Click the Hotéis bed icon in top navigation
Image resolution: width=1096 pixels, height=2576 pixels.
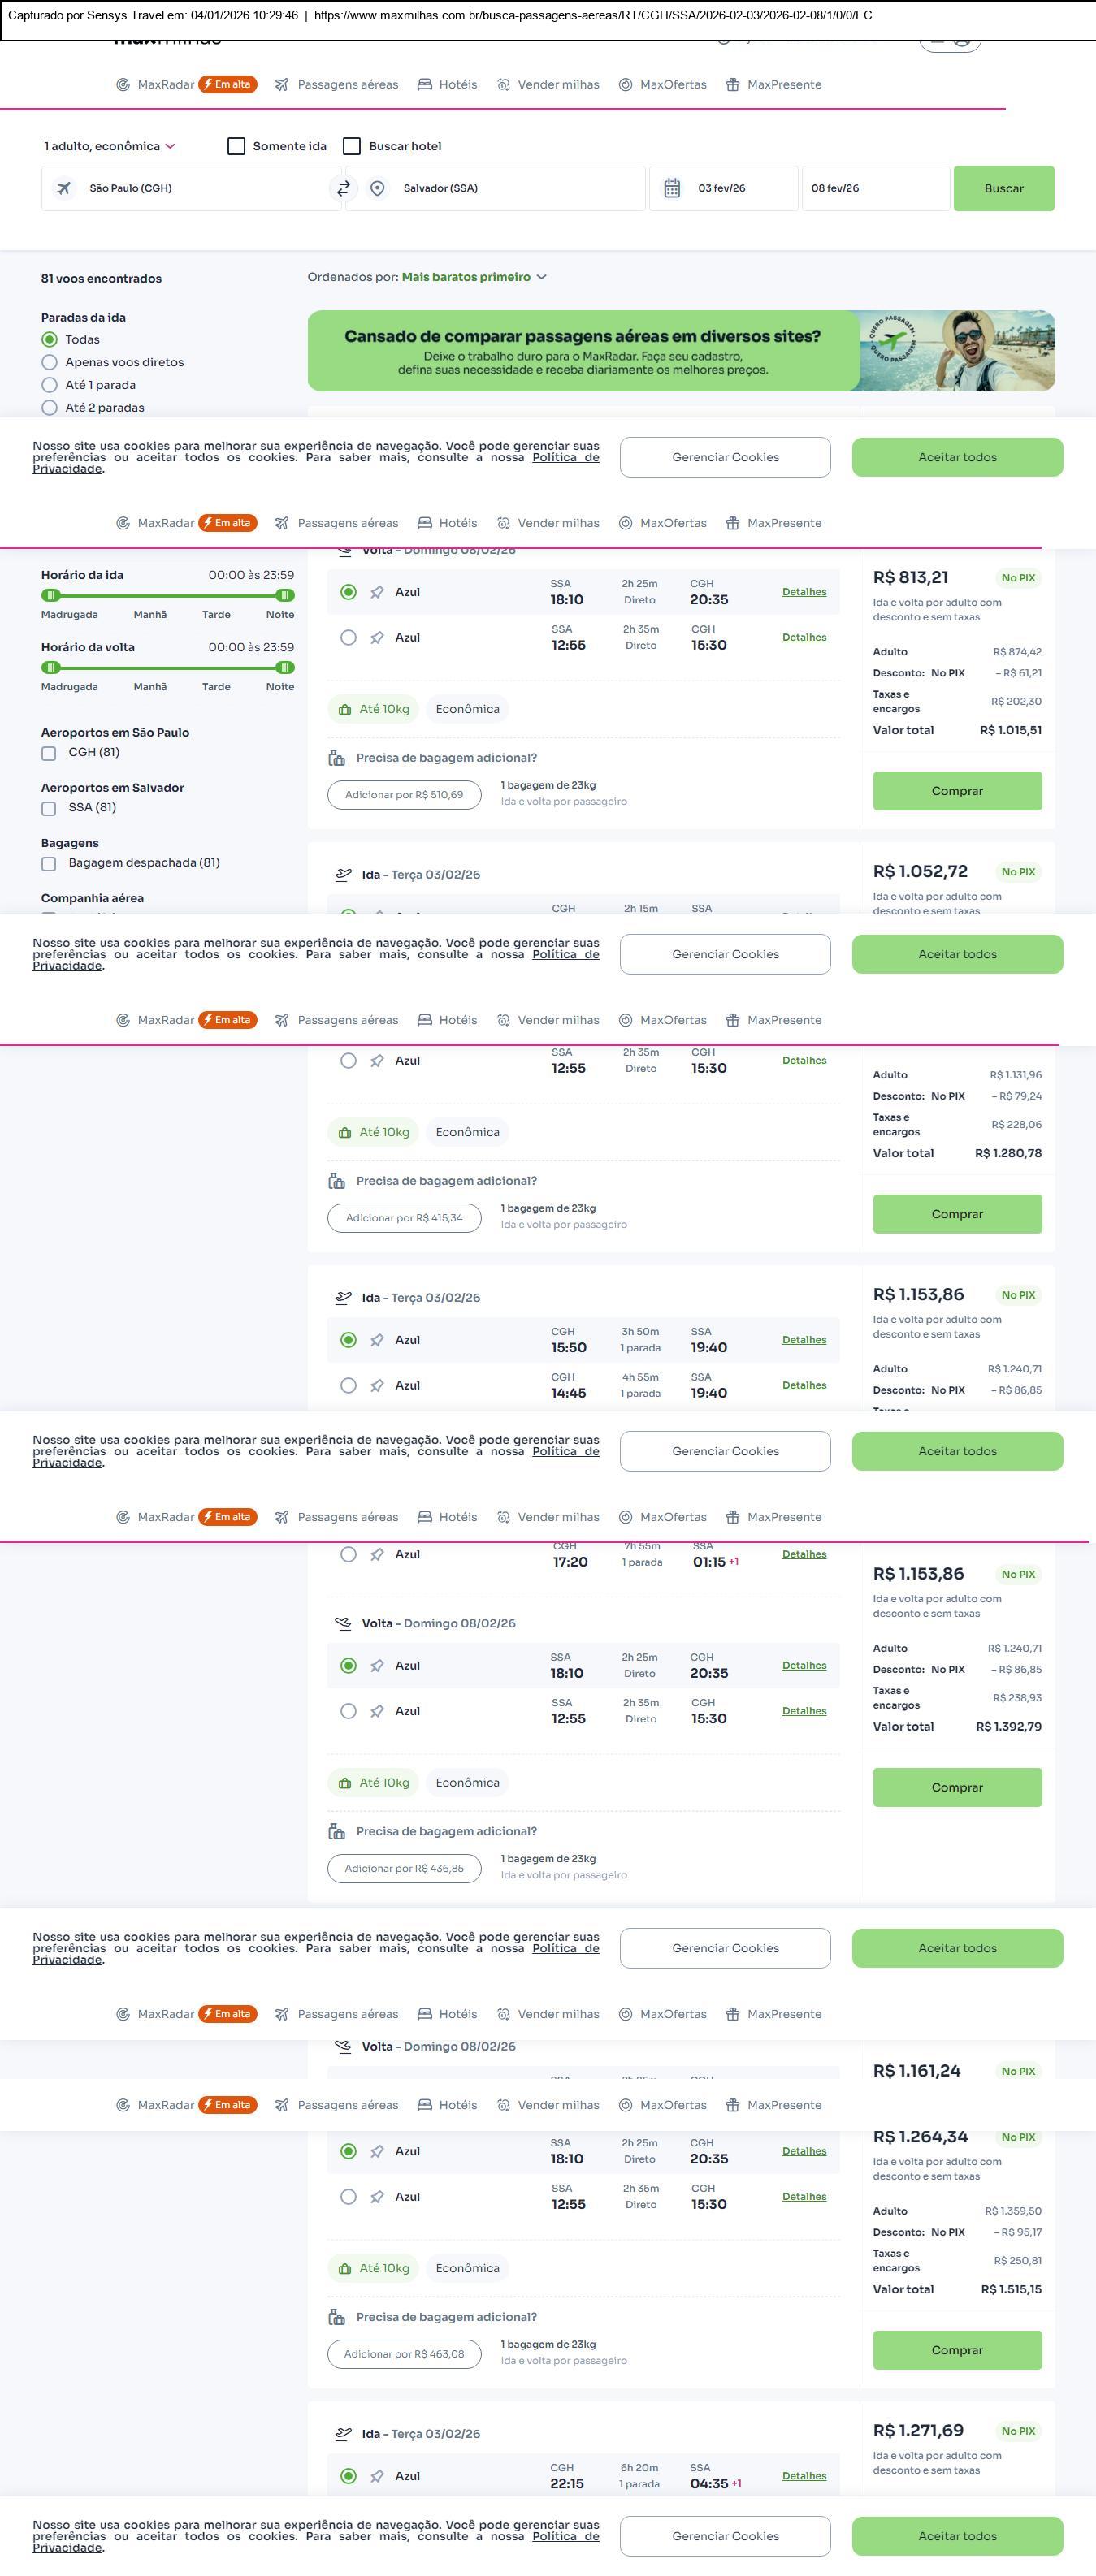(425, 85)
